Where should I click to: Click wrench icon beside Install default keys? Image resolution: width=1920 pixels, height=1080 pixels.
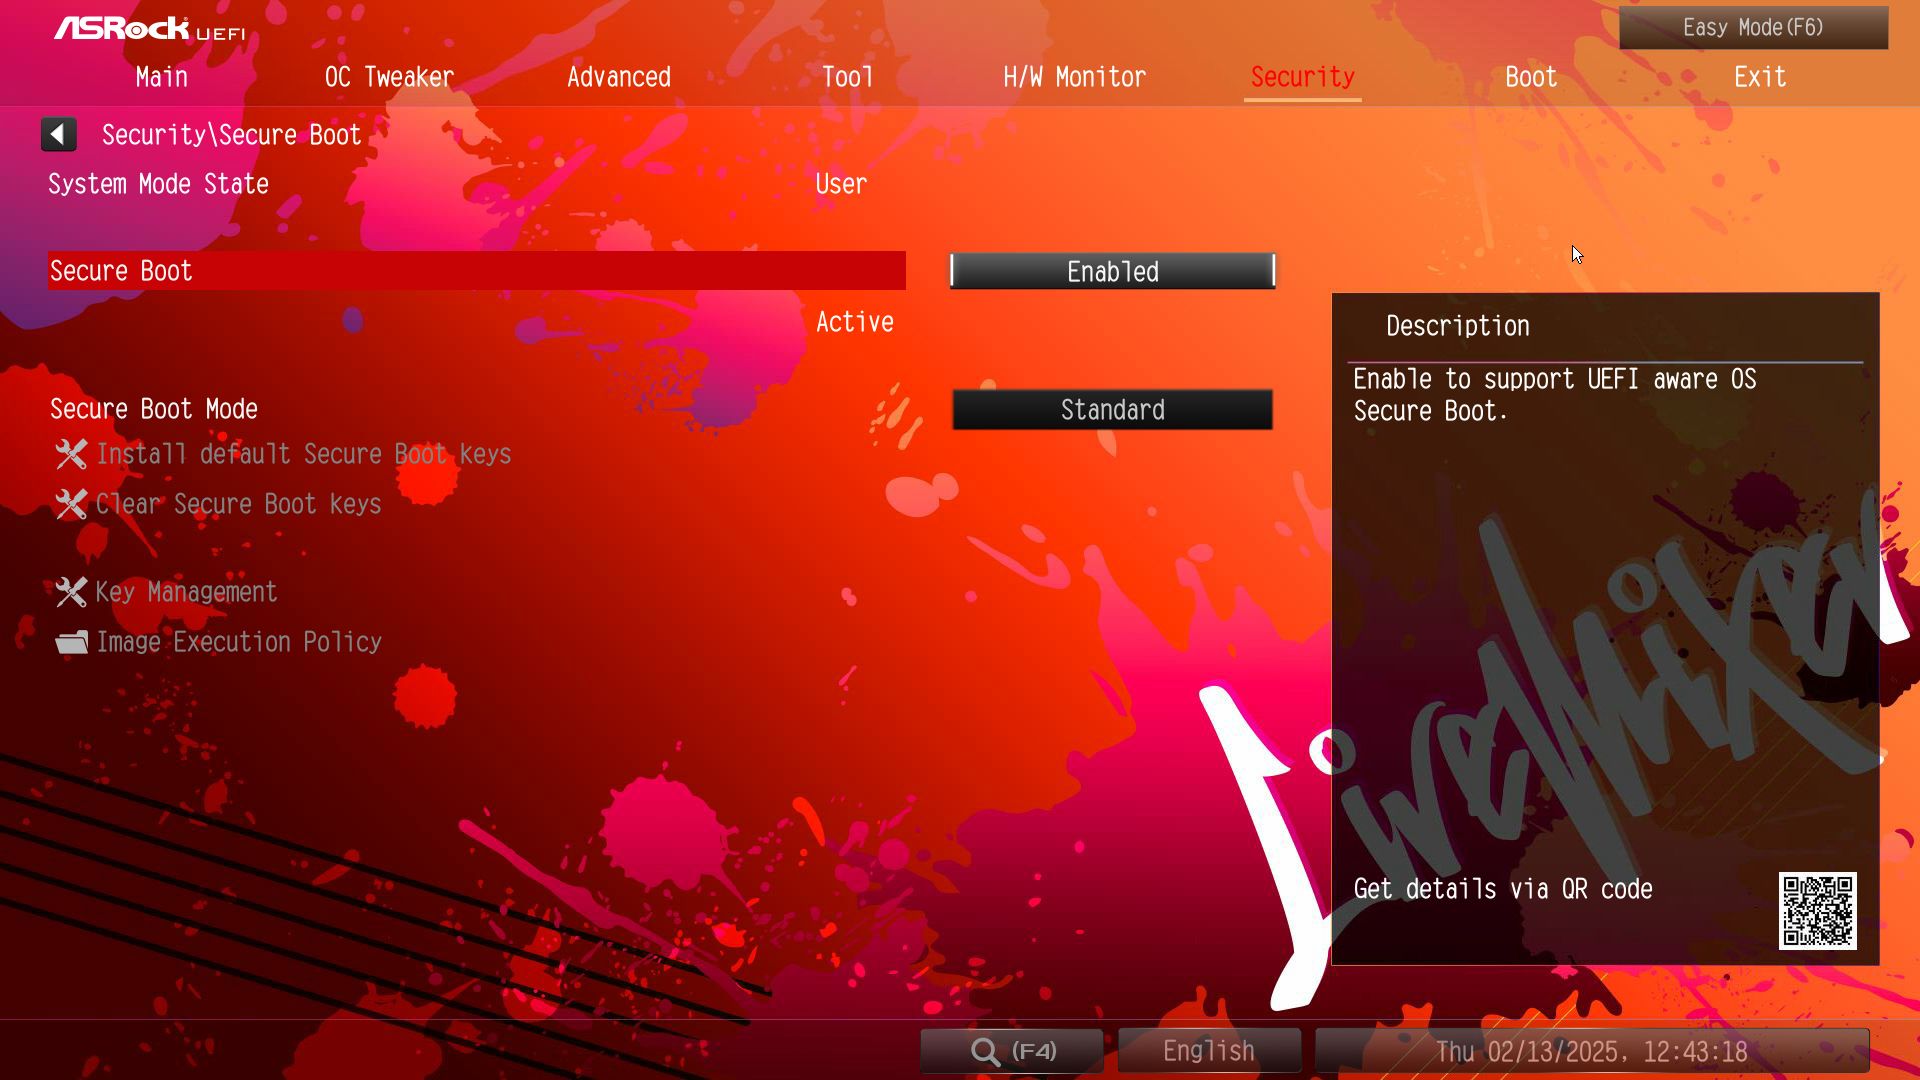tap(71, 454)
